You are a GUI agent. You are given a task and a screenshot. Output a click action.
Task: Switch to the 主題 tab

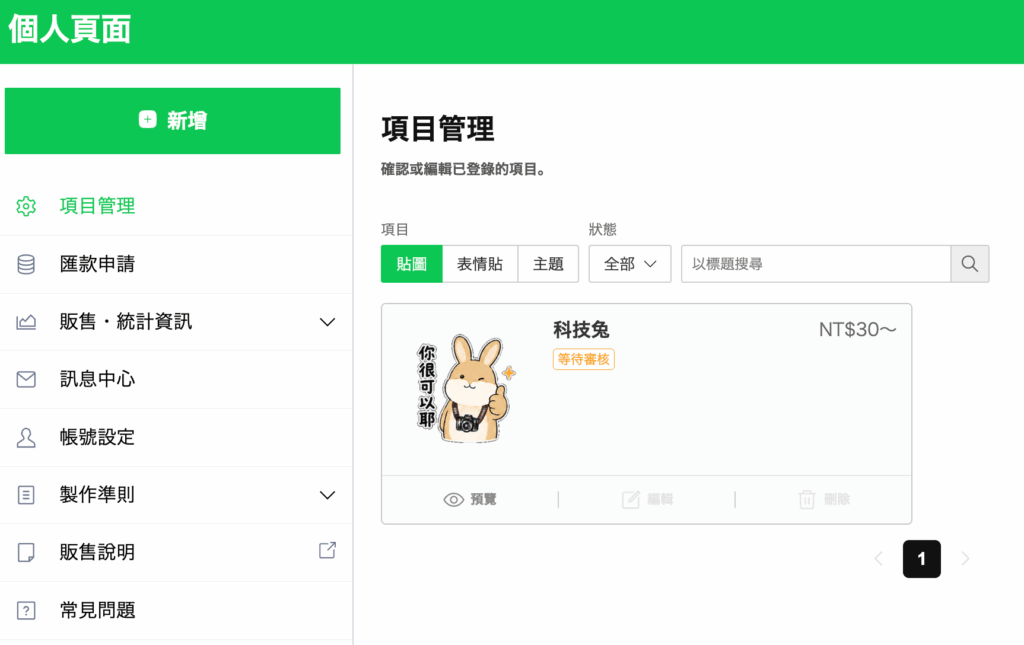[548, 264]
